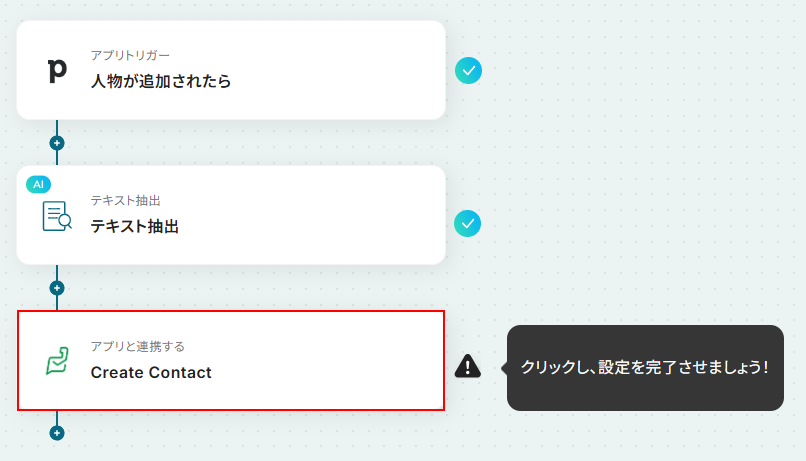
Task: Open the 人物が追加されたら trigger title
Action: (x=160, y=81)
